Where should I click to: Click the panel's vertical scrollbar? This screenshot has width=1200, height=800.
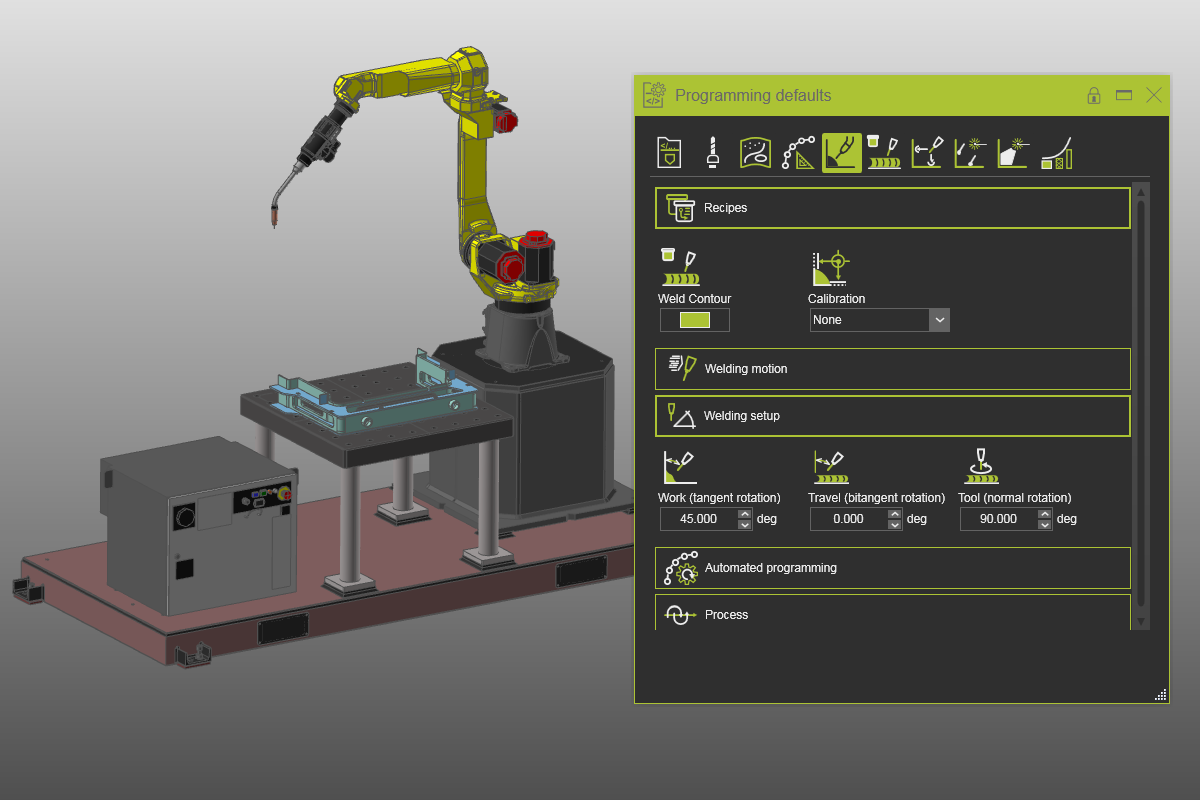[1141, 400]
